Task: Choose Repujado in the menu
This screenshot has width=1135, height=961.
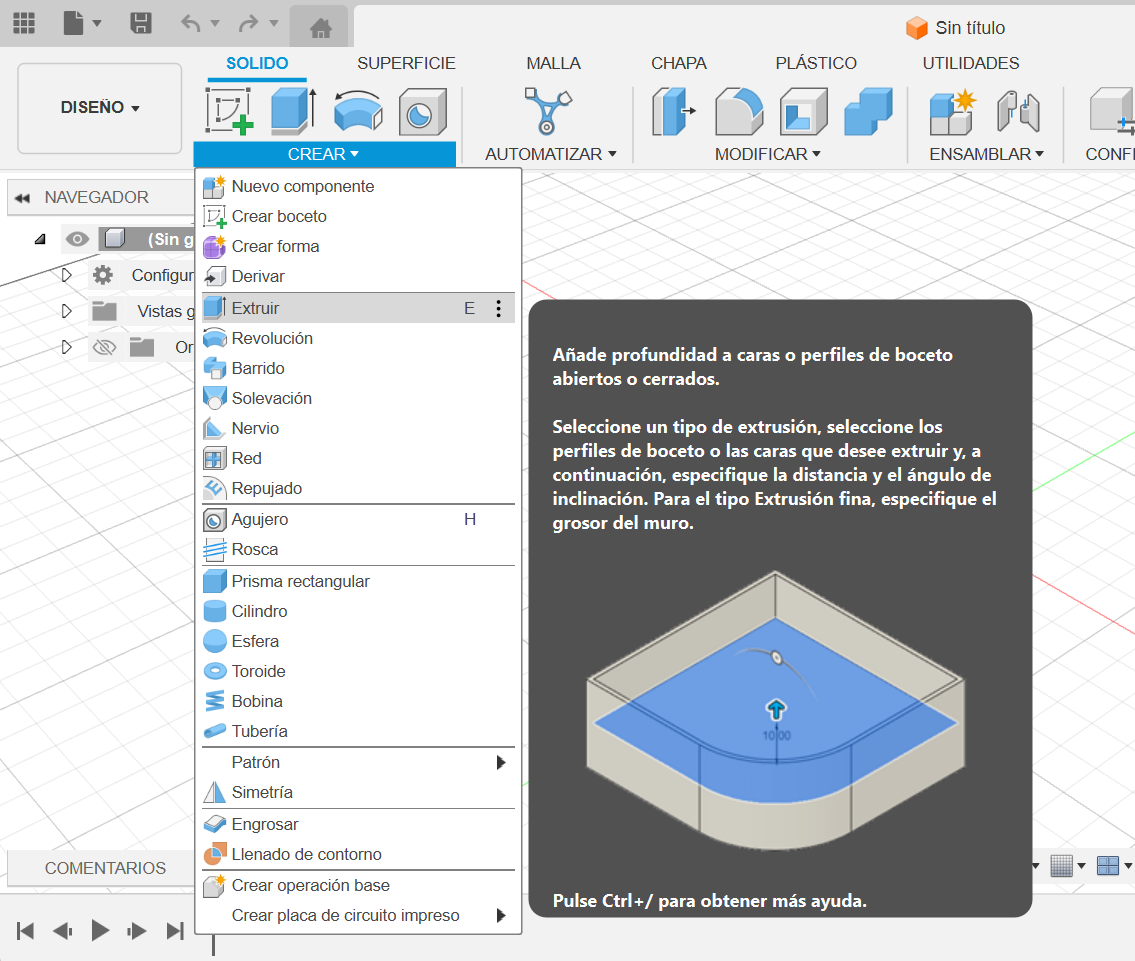Action: point(358,488)
